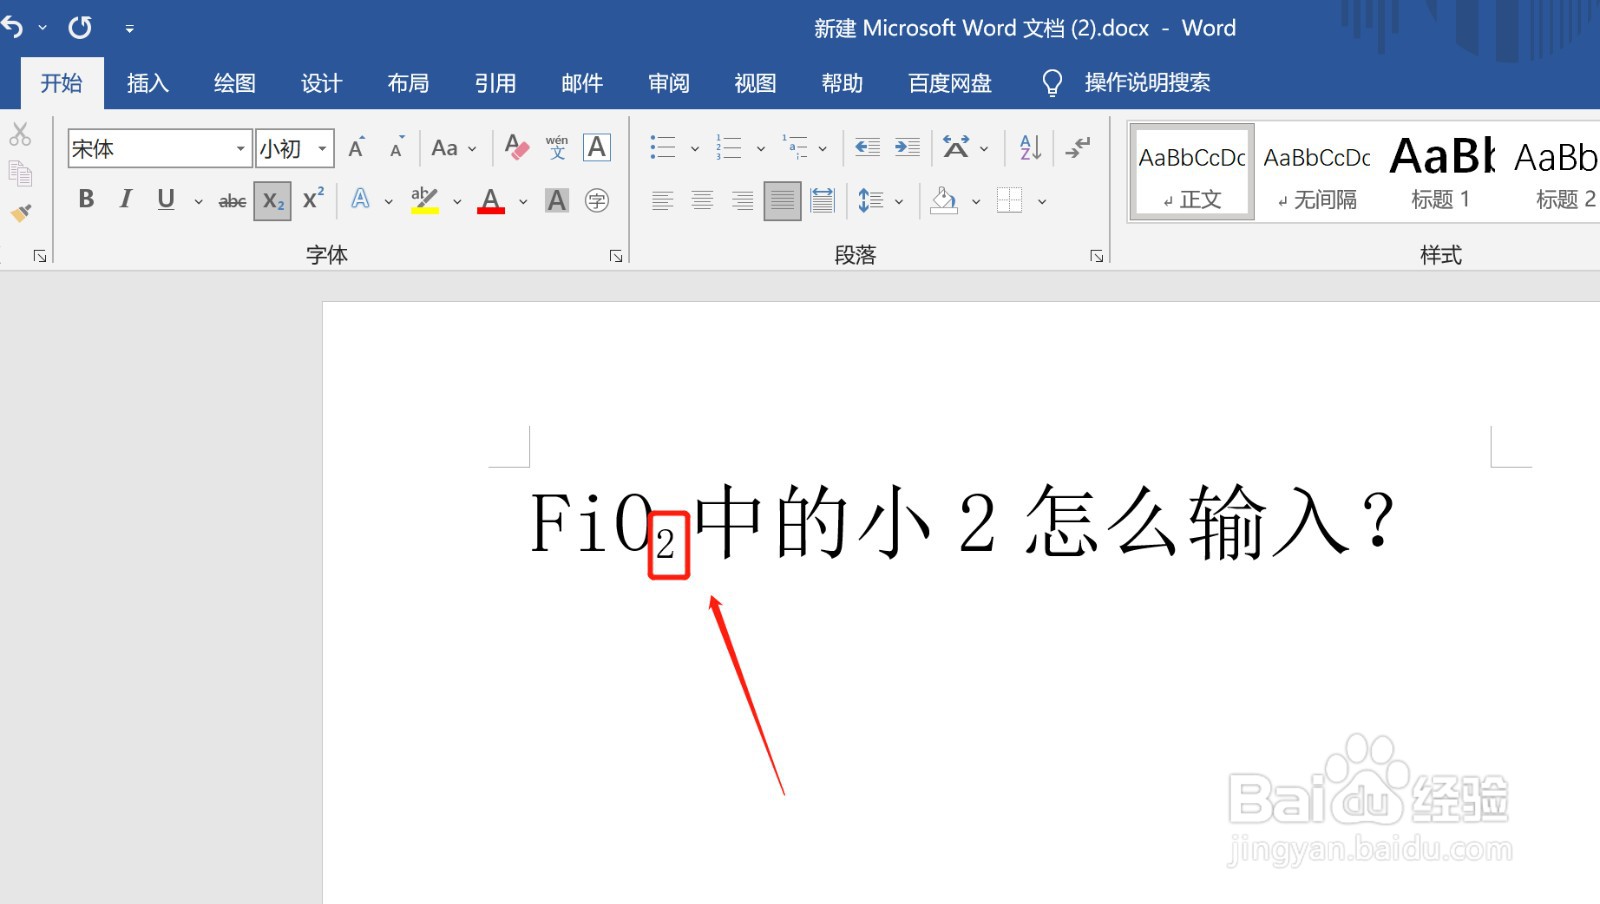Click the Asian Layout icon

(x=956, y=148)
